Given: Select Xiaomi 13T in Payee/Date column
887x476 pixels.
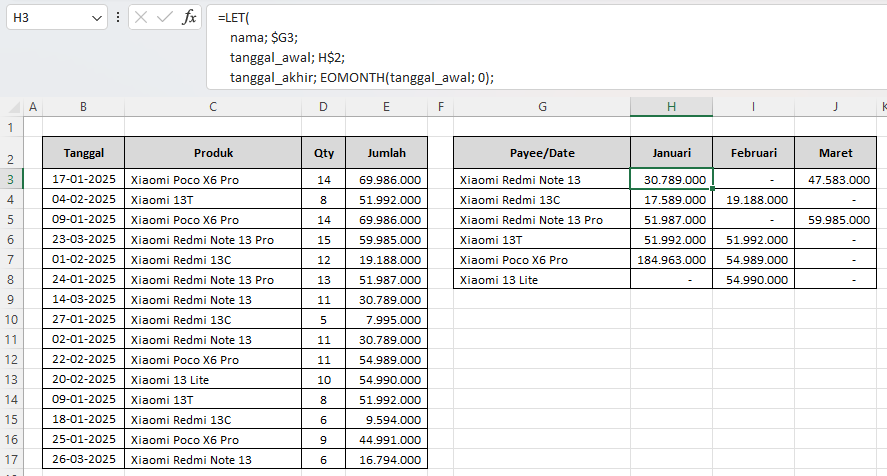Looking at the screenshot, I should click(542, 239).
